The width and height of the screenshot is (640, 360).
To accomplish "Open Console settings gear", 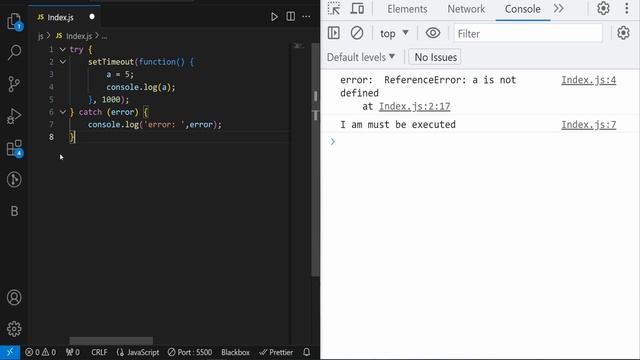I will (x=623, y=33).
